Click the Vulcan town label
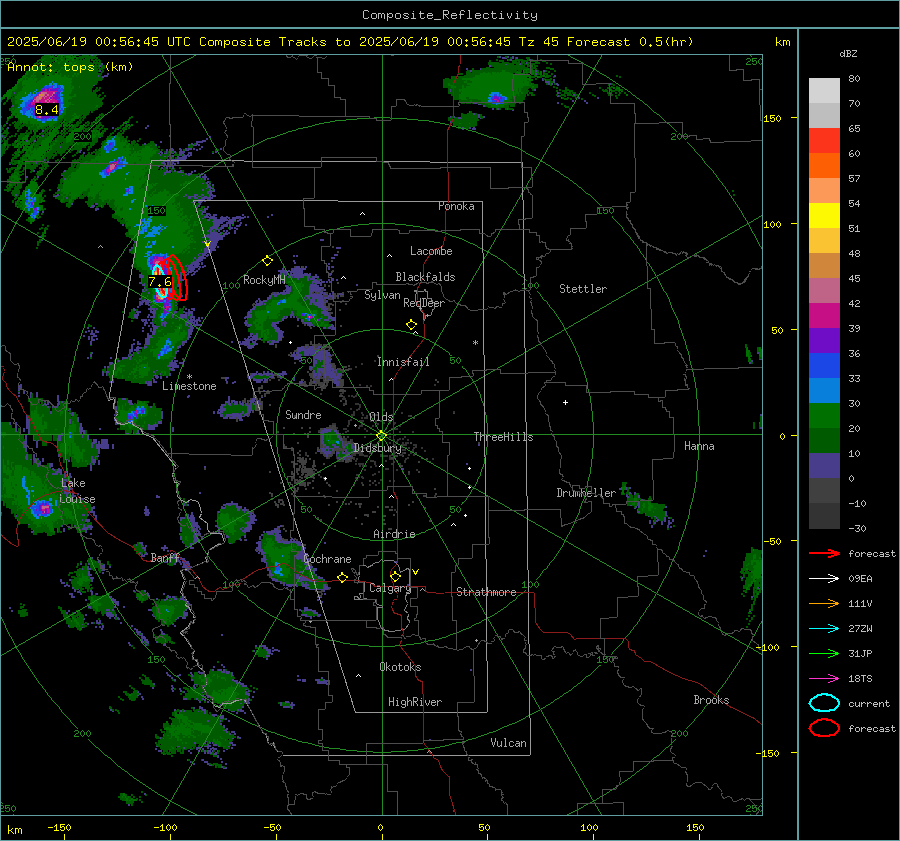Screen dimensions: 900x841 click(x=508, y=743)
